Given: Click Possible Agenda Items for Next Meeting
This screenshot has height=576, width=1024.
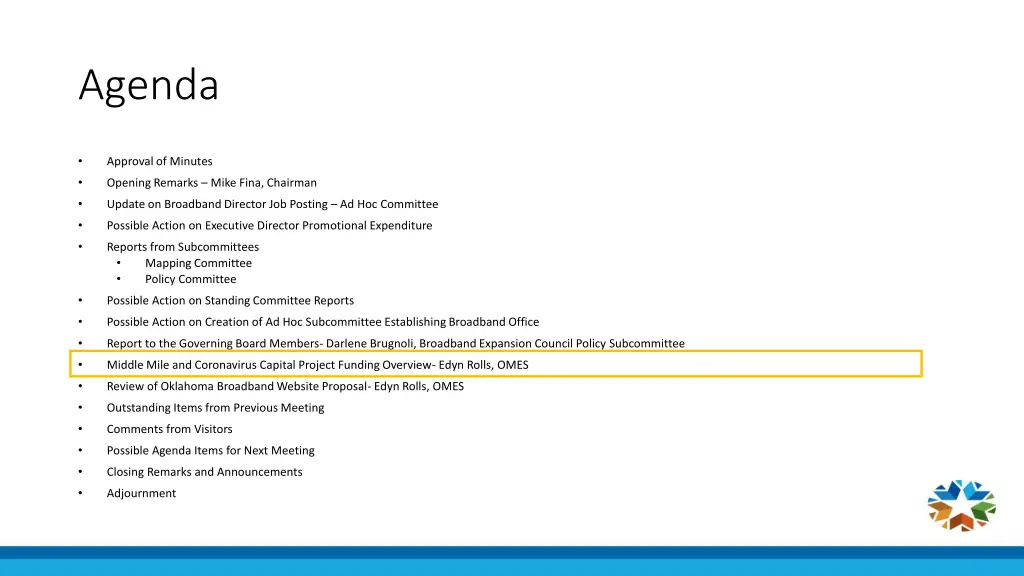Looking at the screenshot, I should tap(210, 451).
